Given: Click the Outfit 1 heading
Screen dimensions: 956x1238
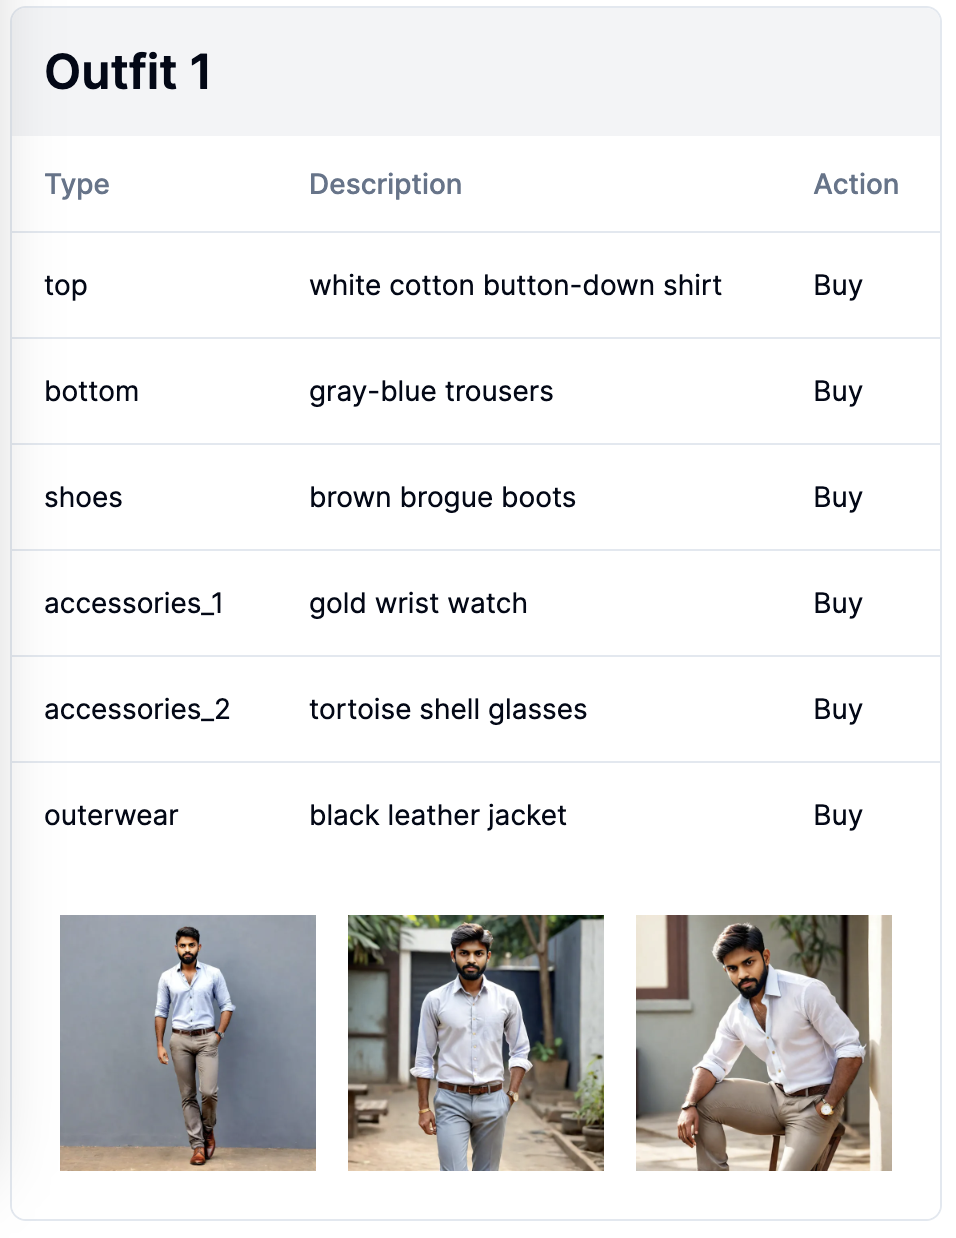Looking at the screenshot, I should click(x=128, y=72).
